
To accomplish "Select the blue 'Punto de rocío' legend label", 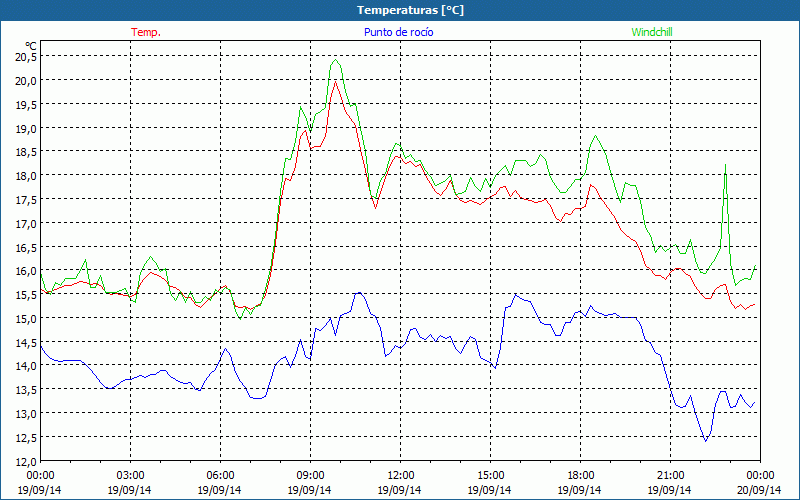I will (x=398, y=32).
